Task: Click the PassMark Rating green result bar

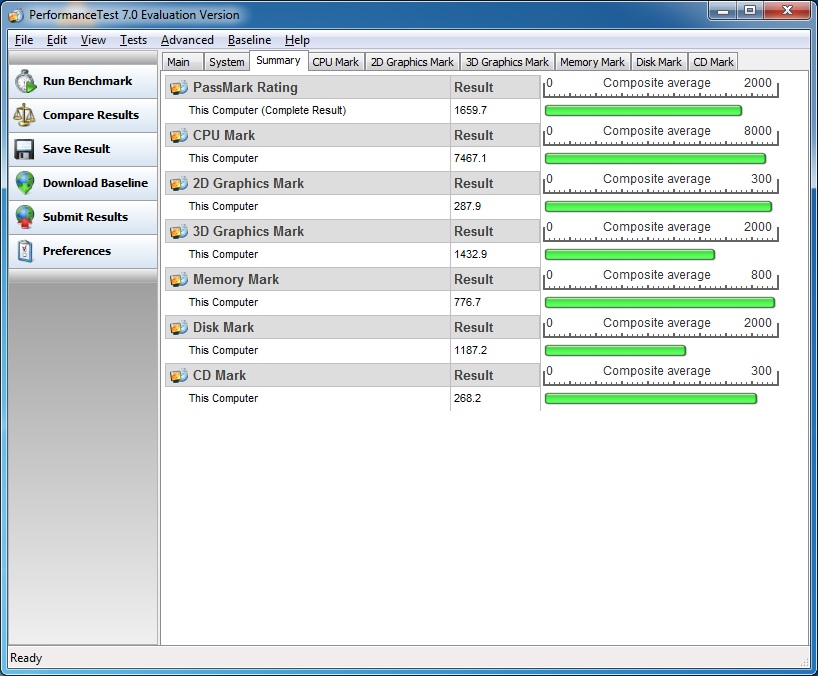Action: coord(643,111)
